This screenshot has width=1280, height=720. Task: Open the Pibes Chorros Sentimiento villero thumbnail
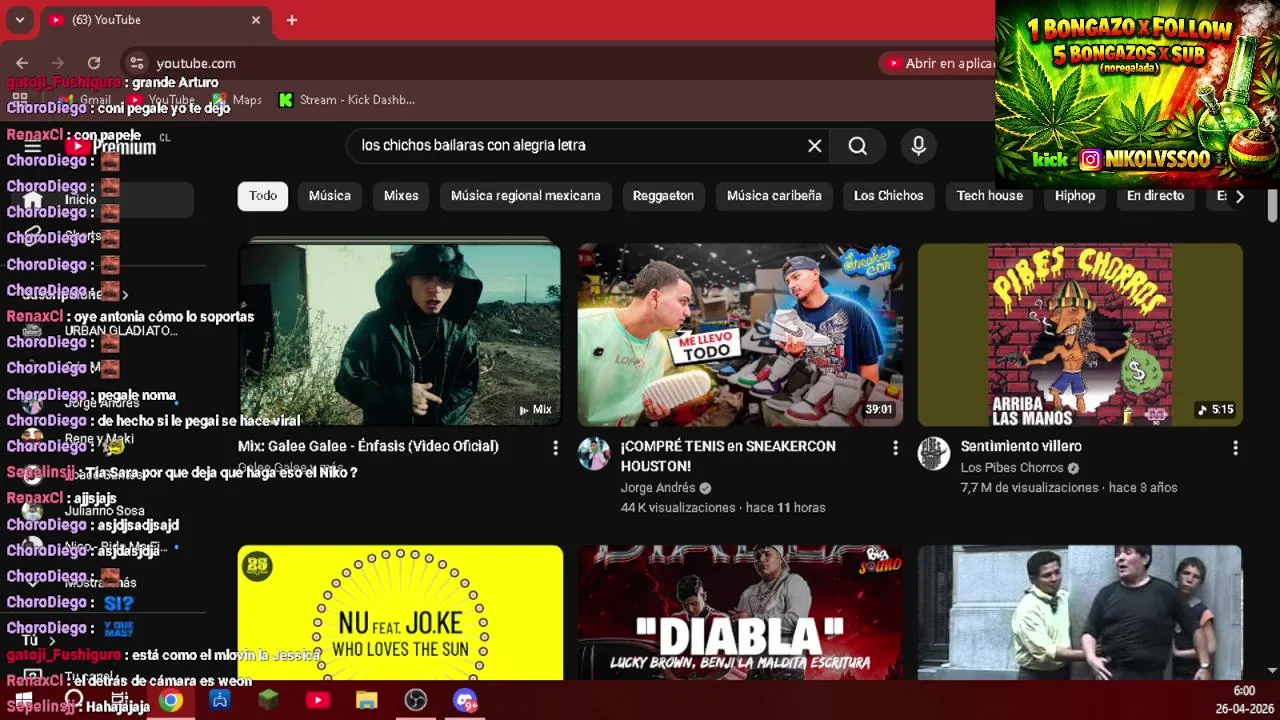coord(1080,335)
